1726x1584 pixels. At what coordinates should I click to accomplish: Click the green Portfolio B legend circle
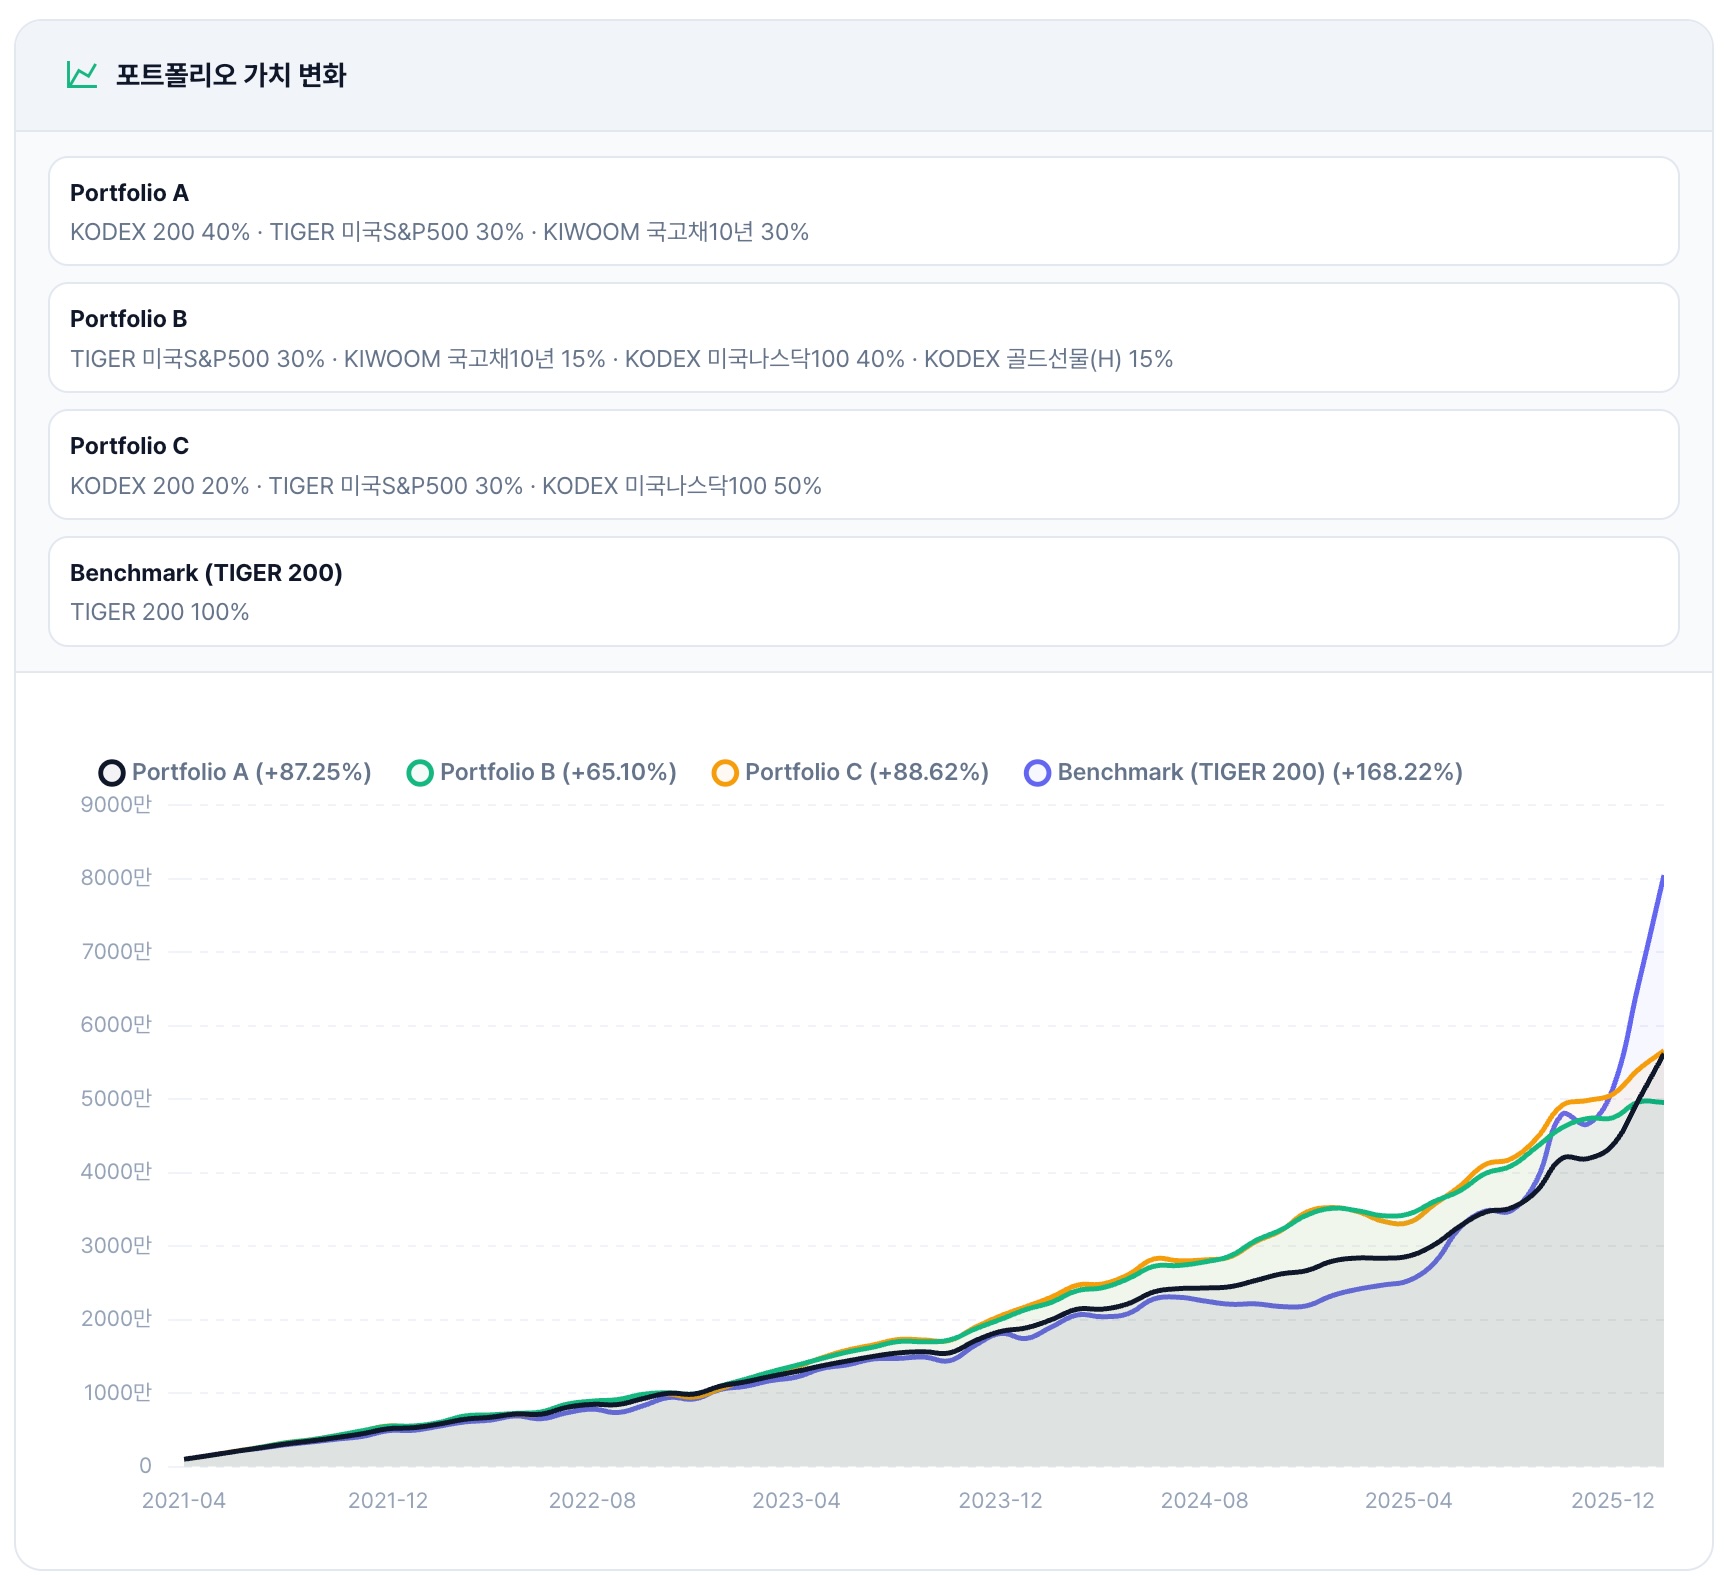[x=420, y=773]
